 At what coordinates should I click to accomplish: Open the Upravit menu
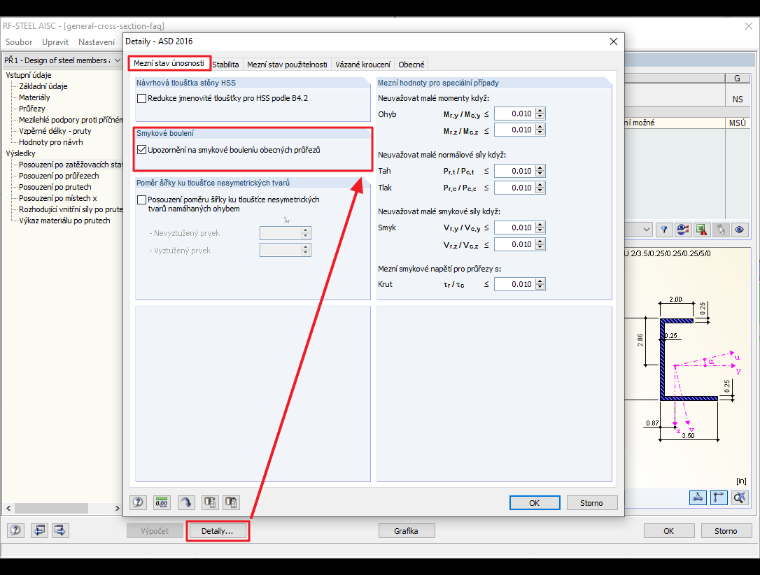tap(55, 42)
